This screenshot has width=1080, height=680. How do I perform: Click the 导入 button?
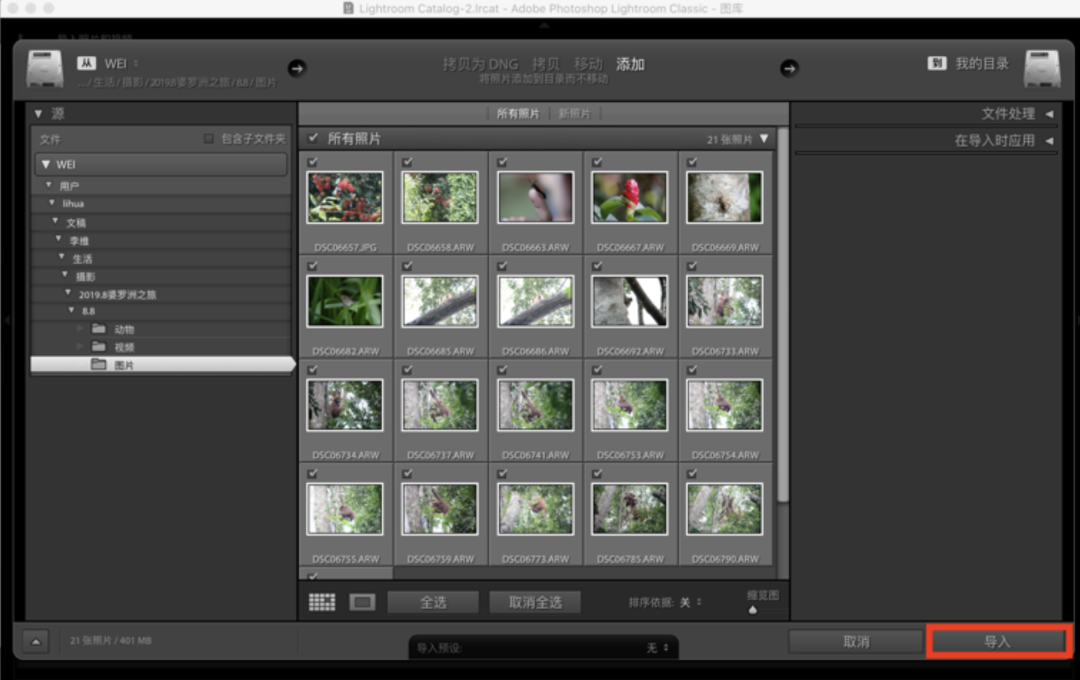[x=997, y=642]
